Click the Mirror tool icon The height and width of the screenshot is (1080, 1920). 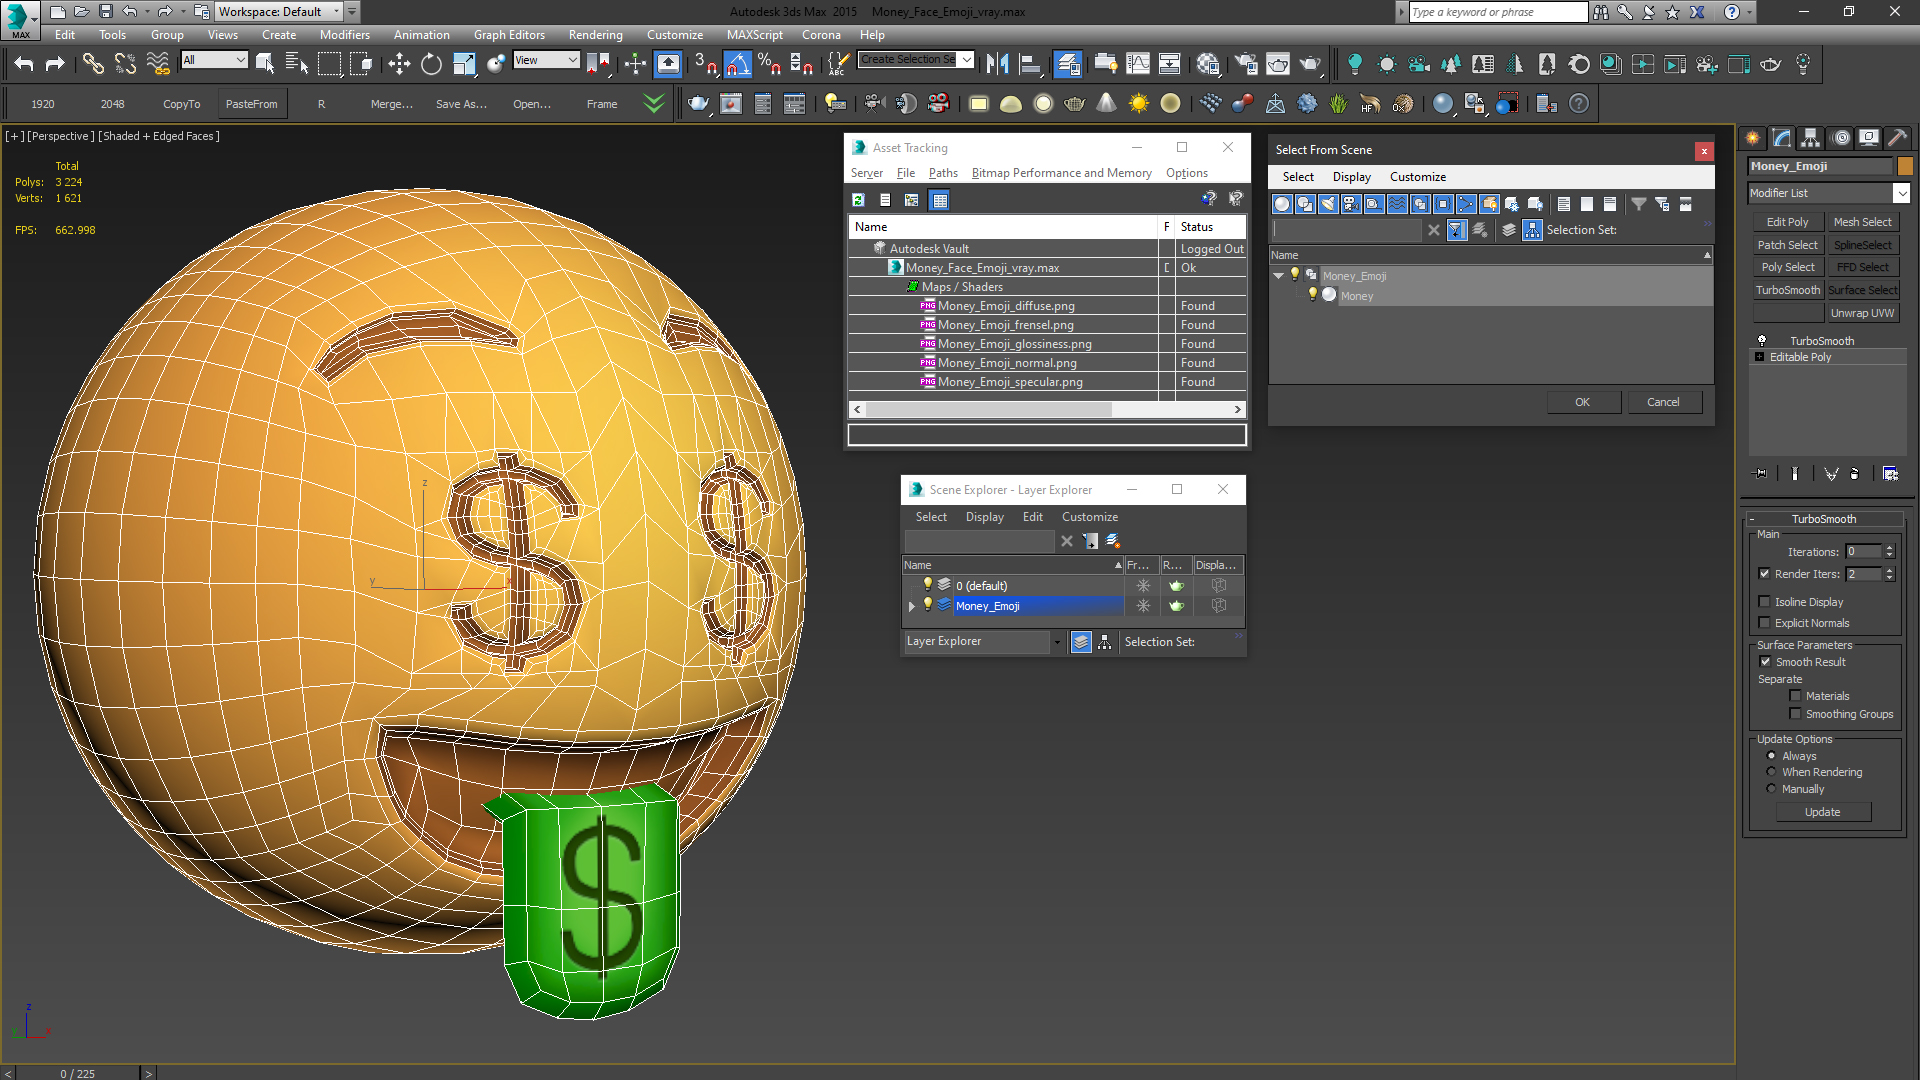(x=997, y=64)
